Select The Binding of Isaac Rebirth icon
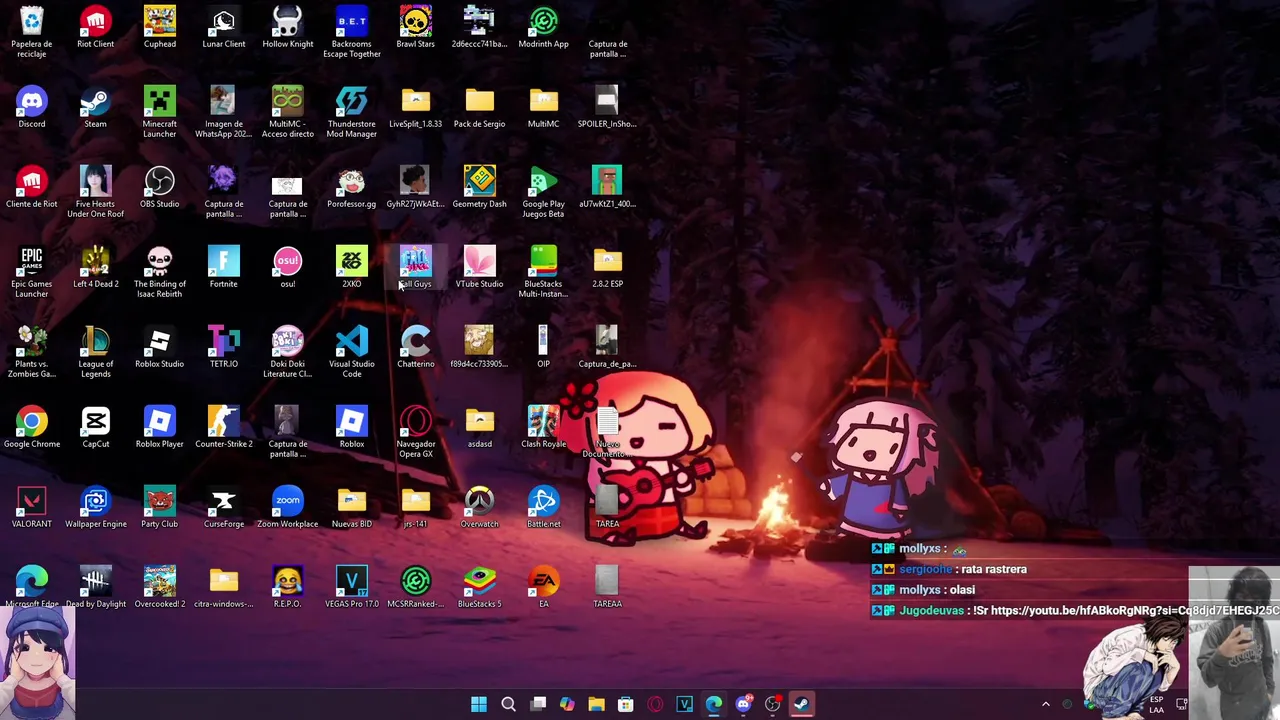 click(x=160, y=271)
